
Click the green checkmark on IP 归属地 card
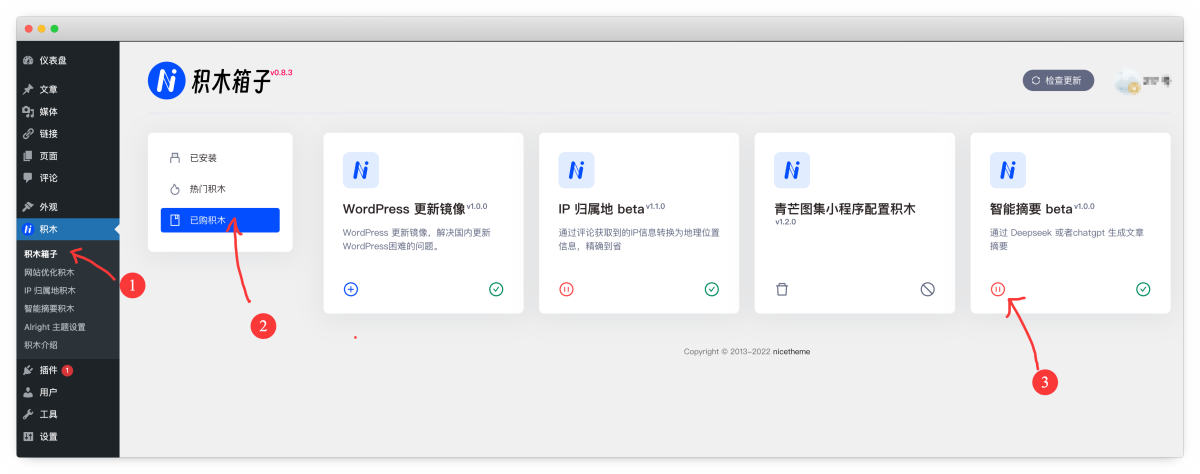point(712,289)
